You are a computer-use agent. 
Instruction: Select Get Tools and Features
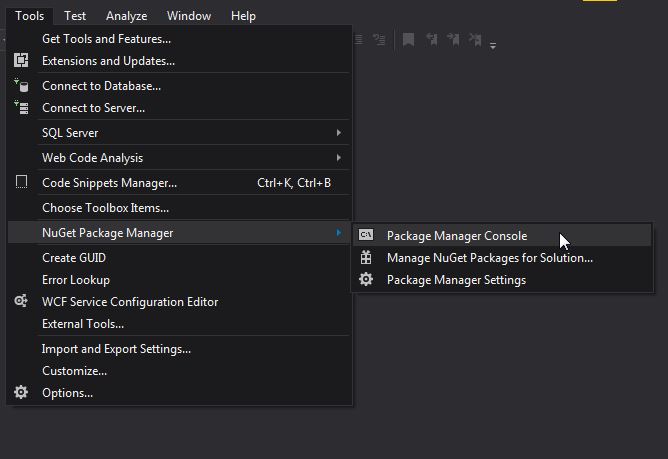106,39
